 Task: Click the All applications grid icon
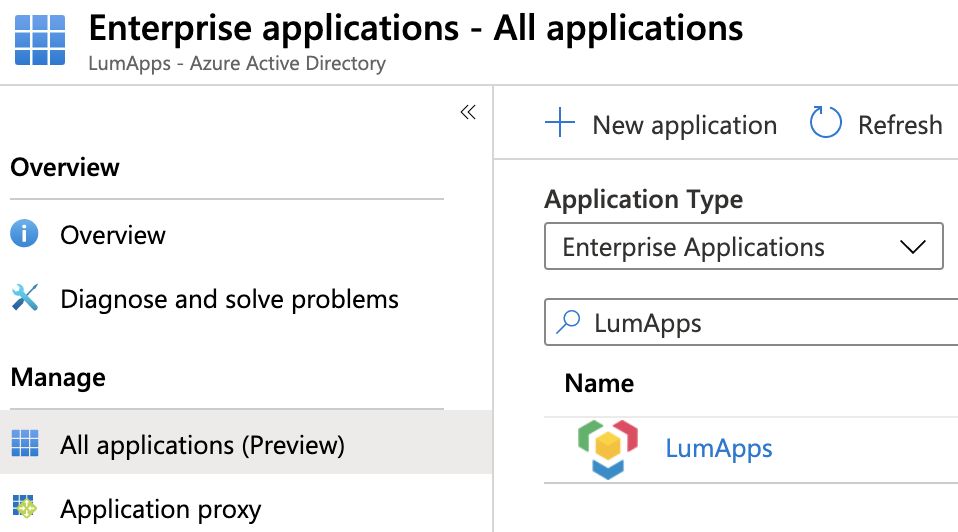click(25, 443)
